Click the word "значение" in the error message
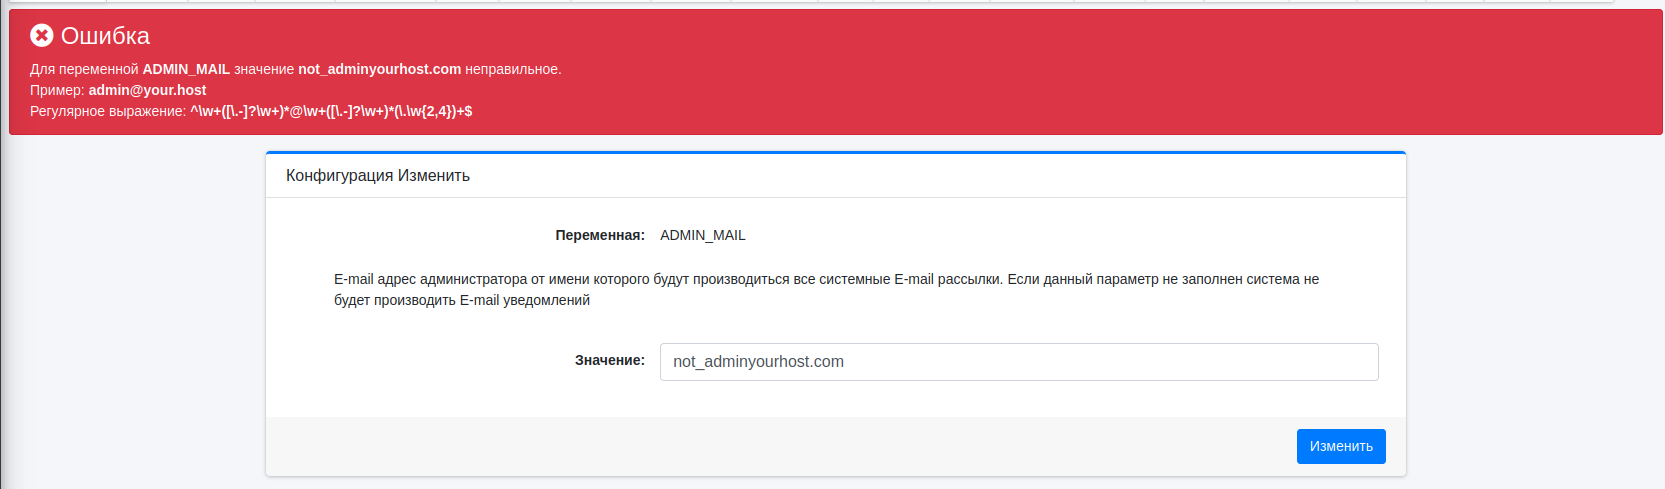Image resolution: width=1665 pixels, height=489 pixels. [264, 69]
